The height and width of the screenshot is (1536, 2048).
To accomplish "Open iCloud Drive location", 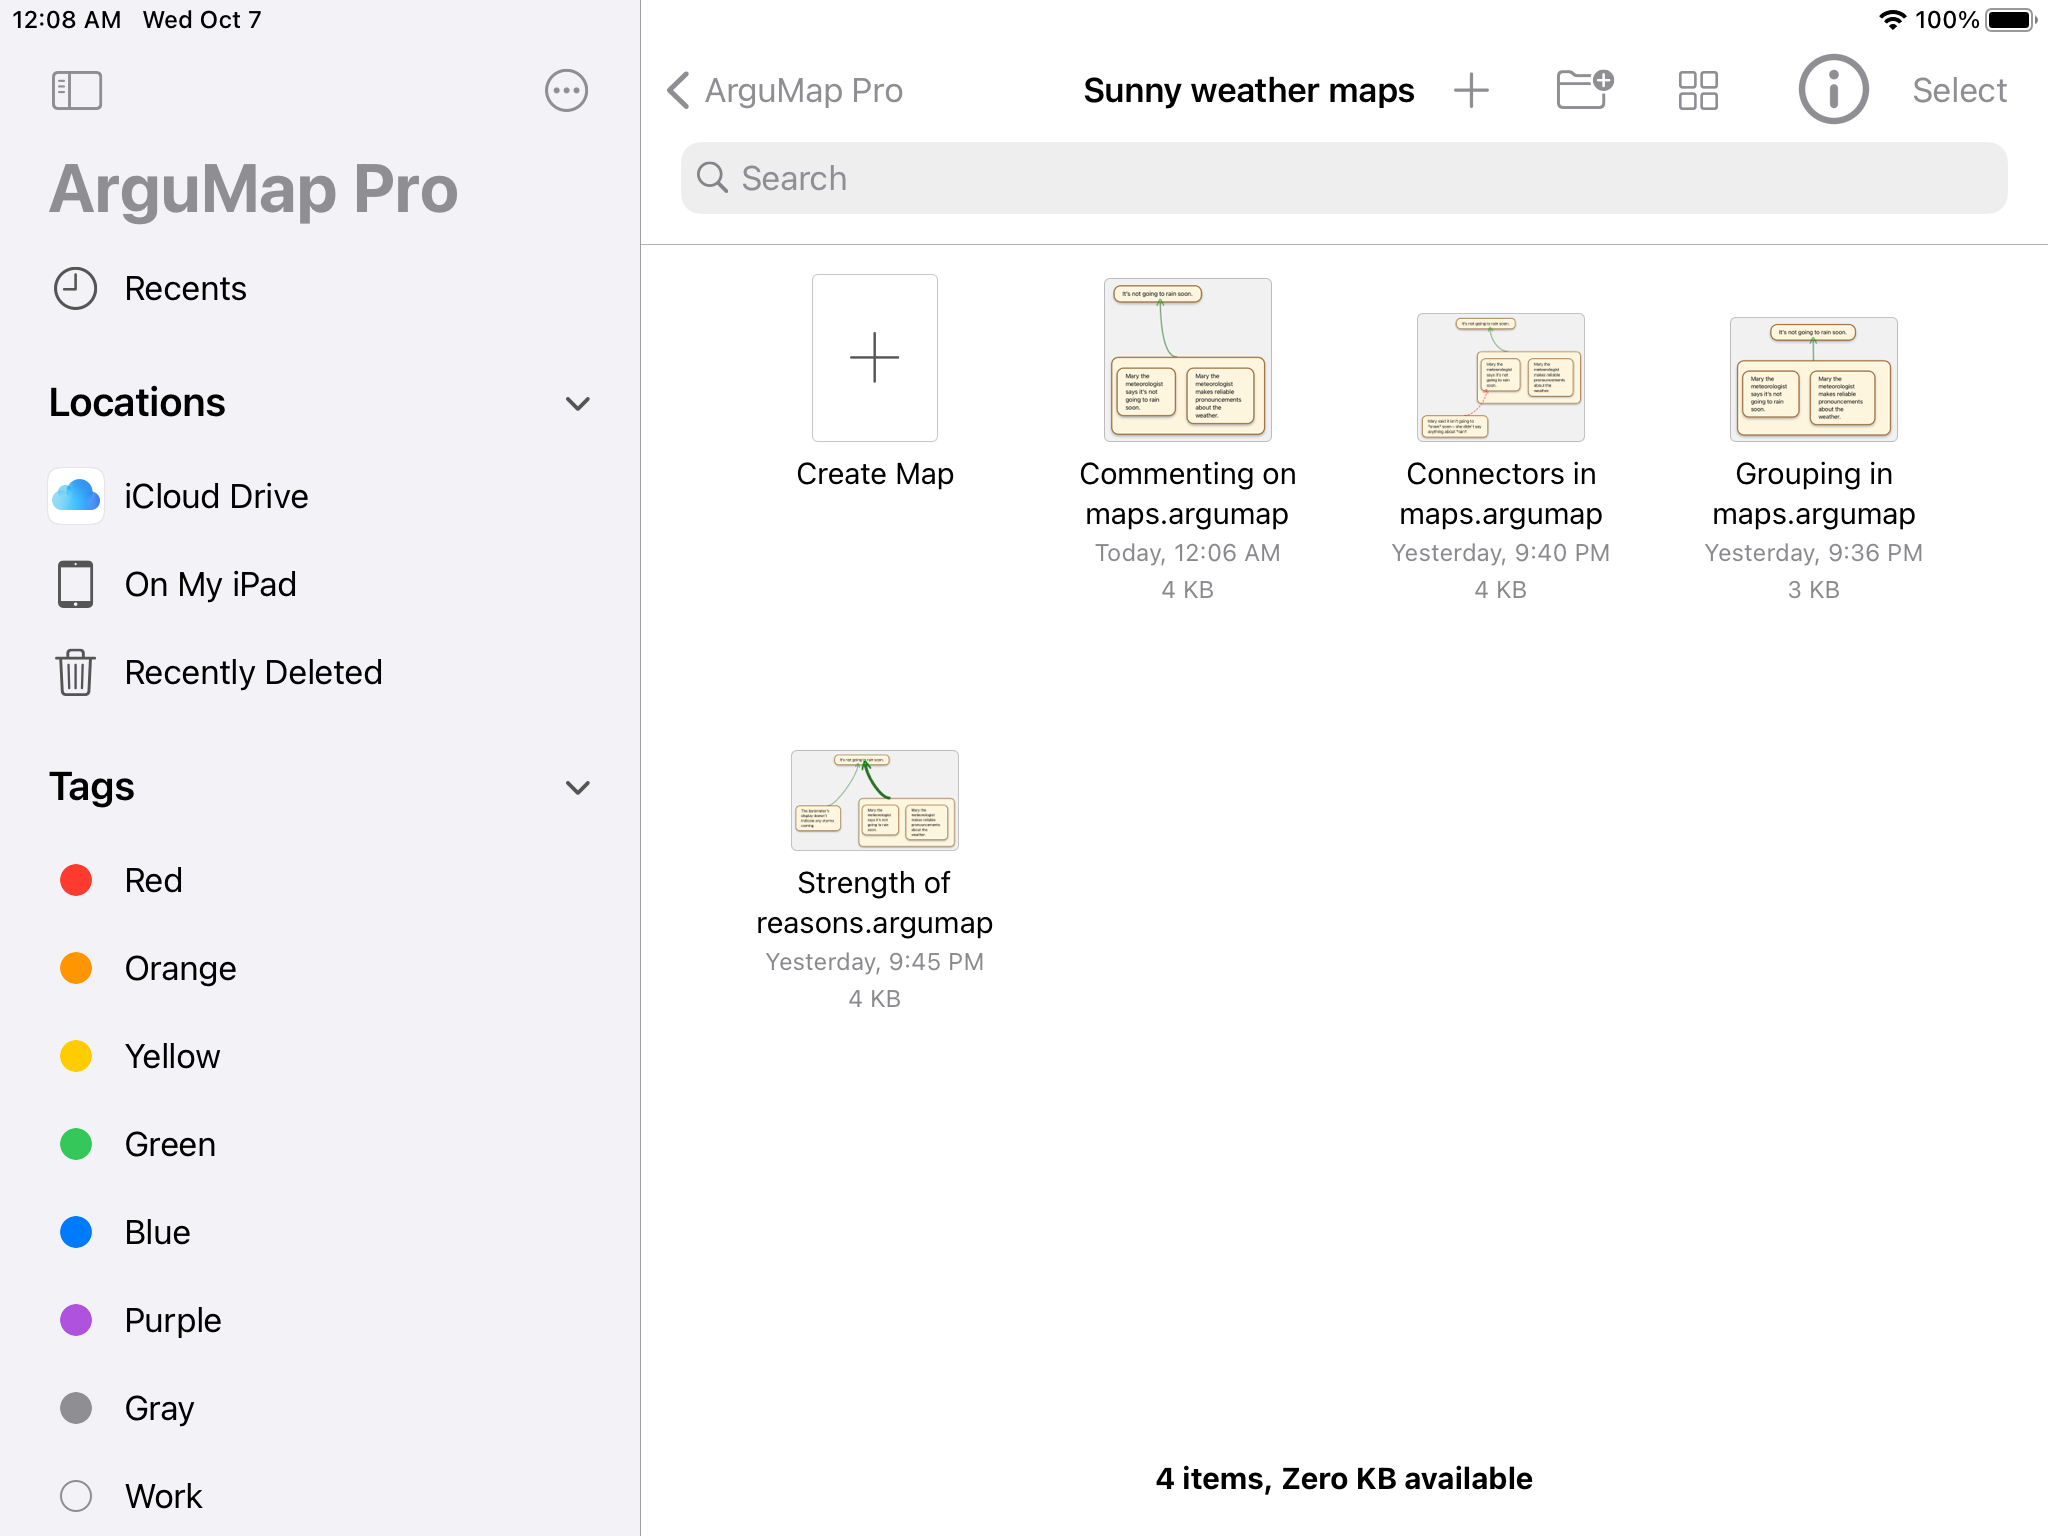I will (216, 496).
